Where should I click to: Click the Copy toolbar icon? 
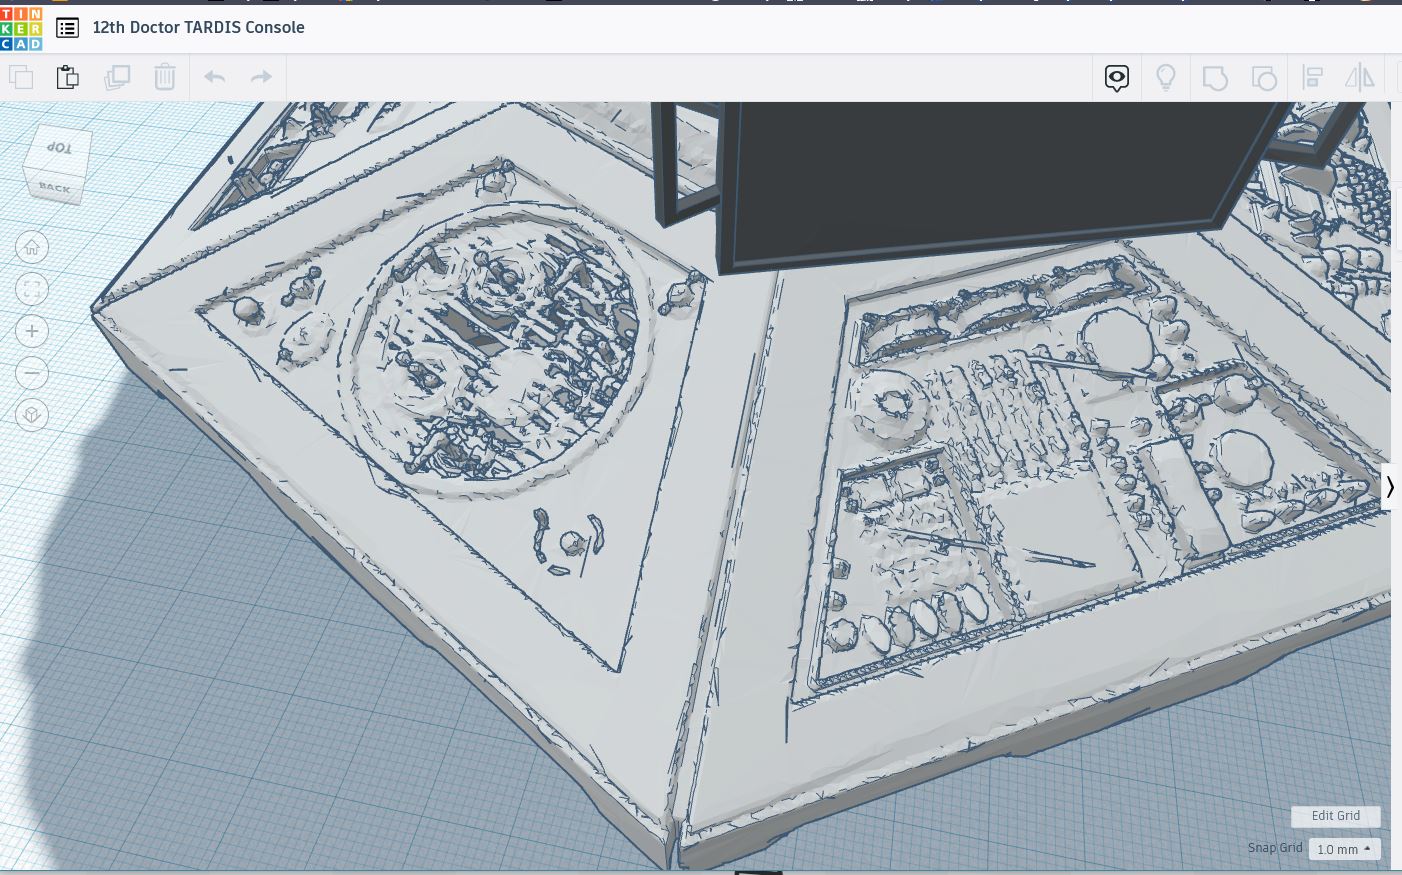20,77
